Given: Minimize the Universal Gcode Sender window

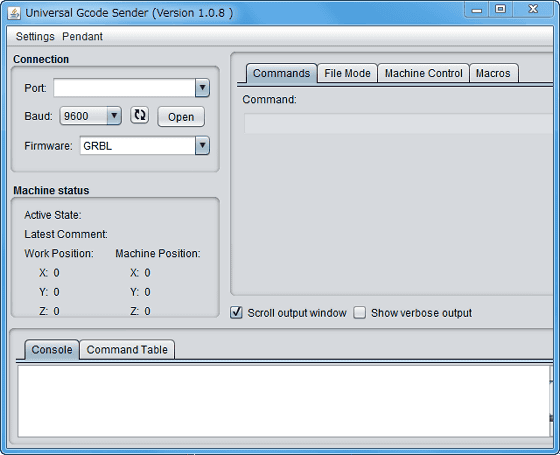Looking at the screenshot, I should [477, 10].
